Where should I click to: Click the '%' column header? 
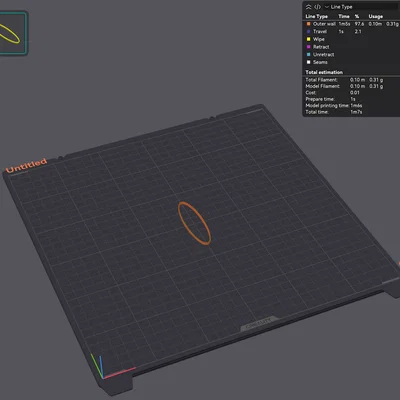[357, 16]
